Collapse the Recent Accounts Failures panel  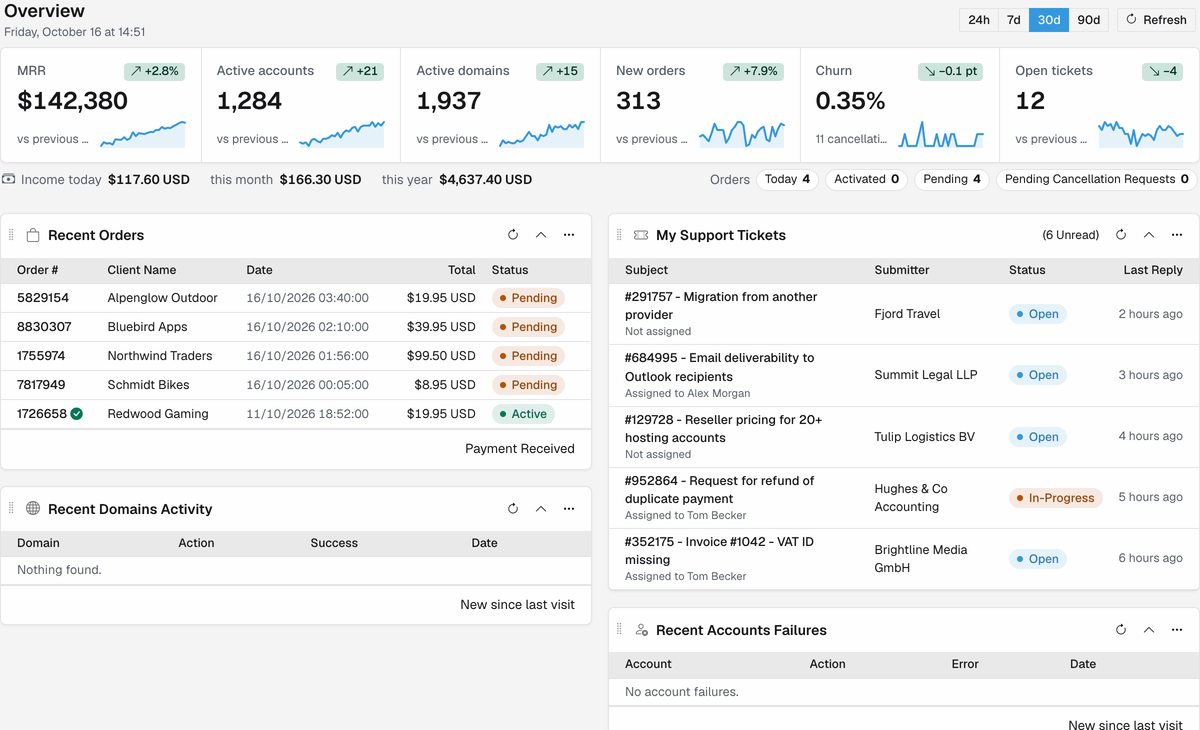1149,630
